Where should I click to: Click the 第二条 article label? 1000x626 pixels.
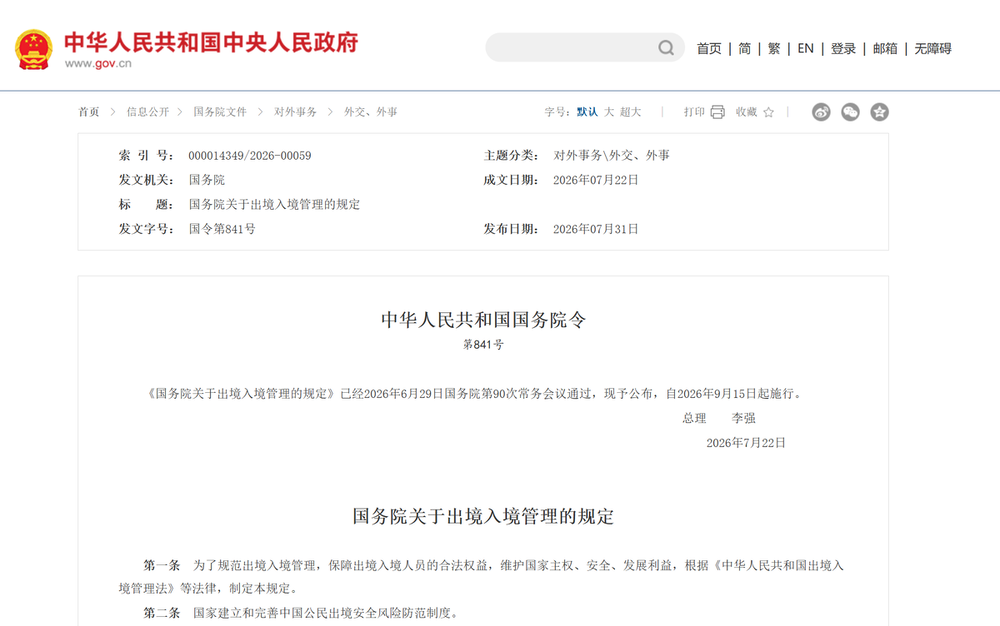[162, 613]
